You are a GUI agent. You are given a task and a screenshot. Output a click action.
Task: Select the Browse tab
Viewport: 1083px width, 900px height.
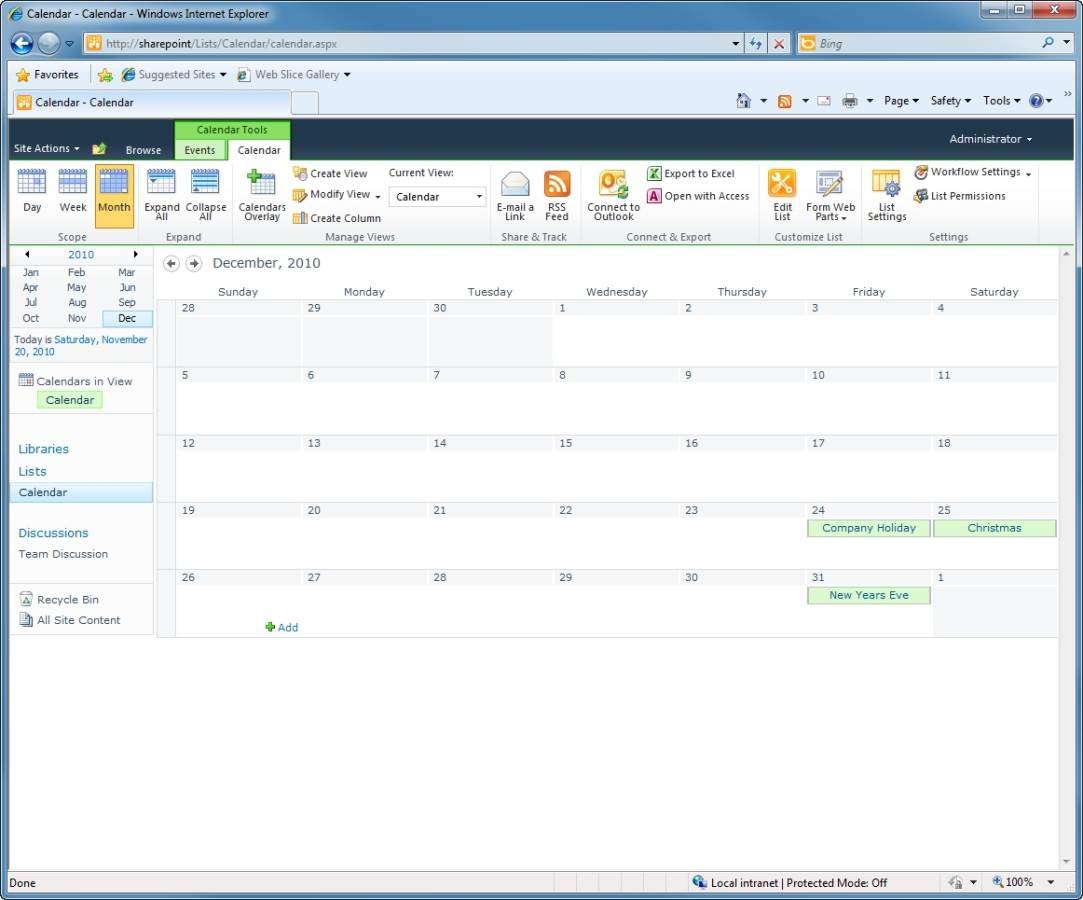143,150
